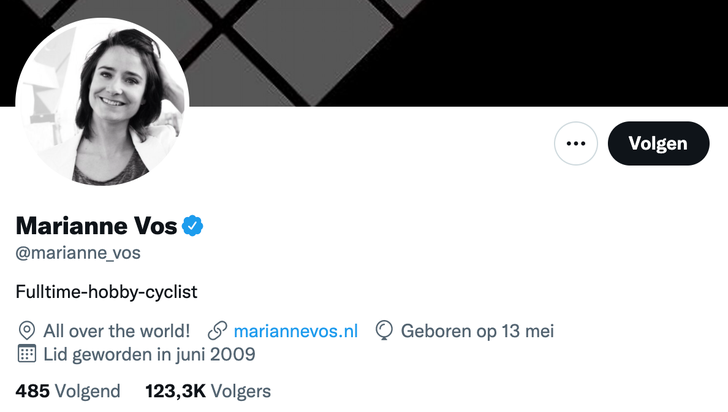Click the Marianne Vos display name
The height and width of the screenshot is (412, 728).
click(96, 226)
